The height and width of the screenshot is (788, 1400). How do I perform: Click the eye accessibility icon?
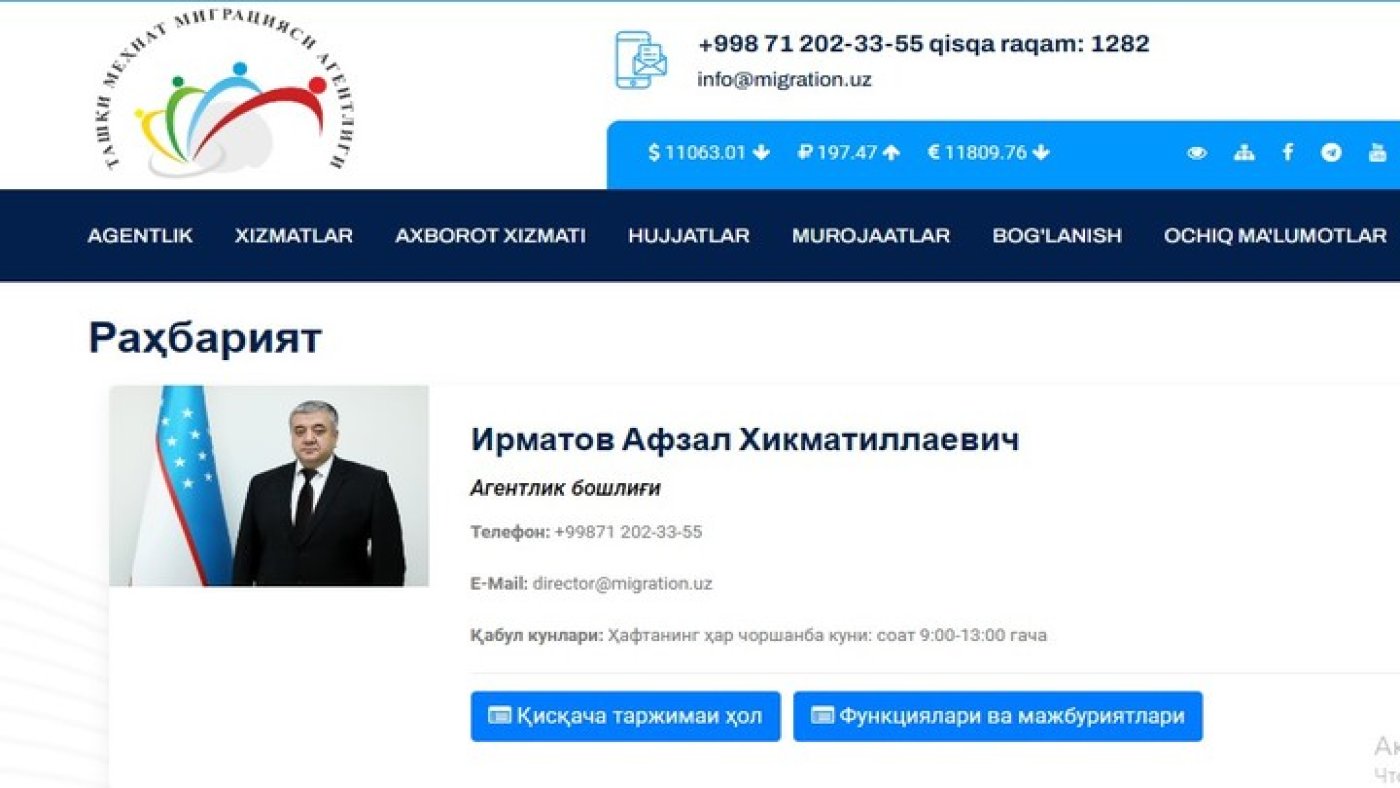[1196, 153]
